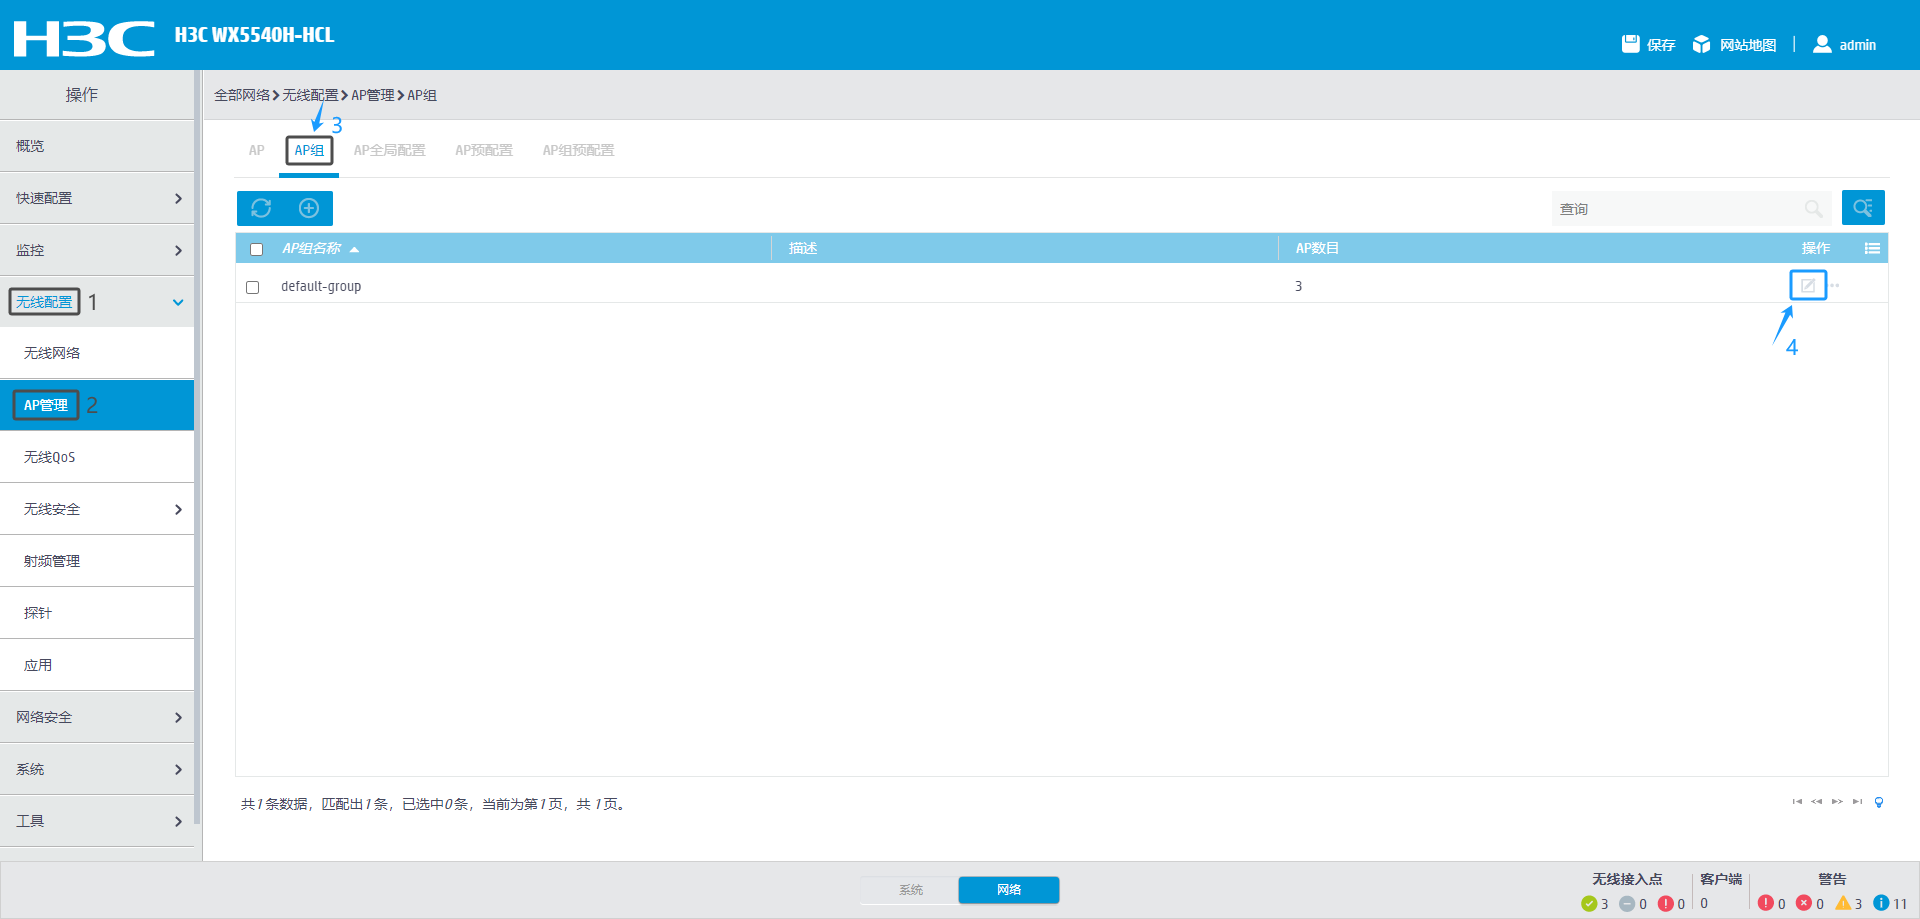1920x919 pixels.
Task: Click the Save icon in header
Action: [x=1631, y=44]
